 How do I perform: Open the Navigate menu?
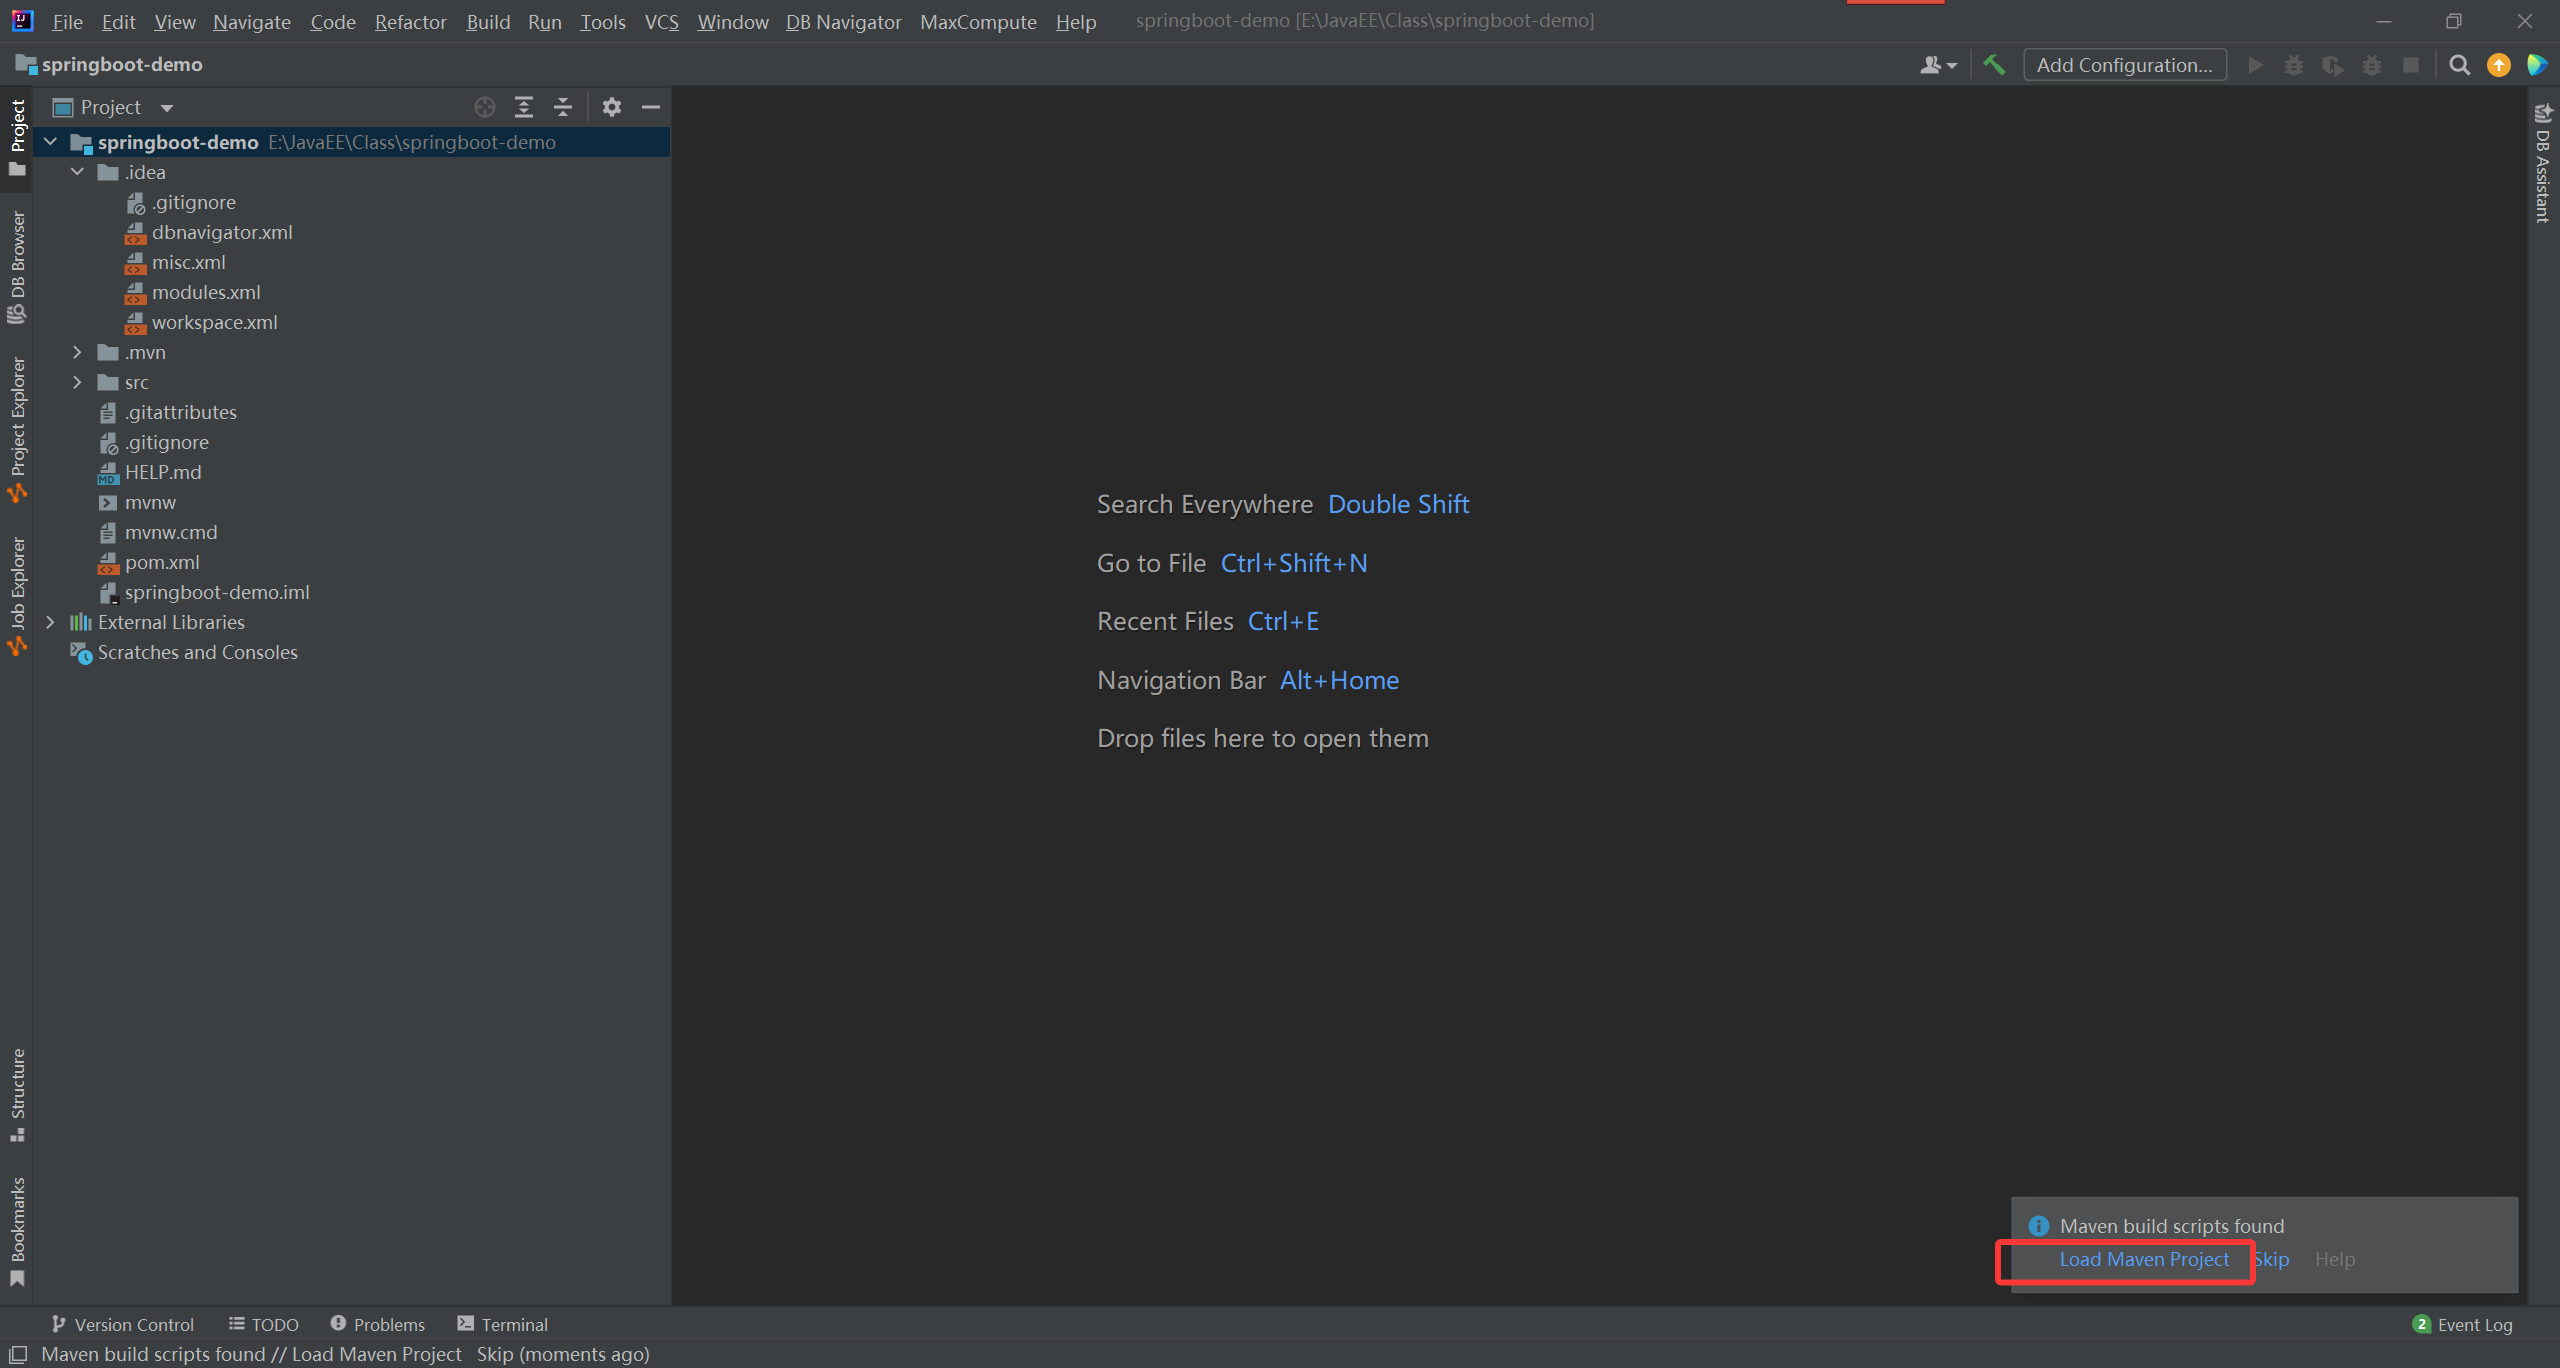[x=252, y=21]
